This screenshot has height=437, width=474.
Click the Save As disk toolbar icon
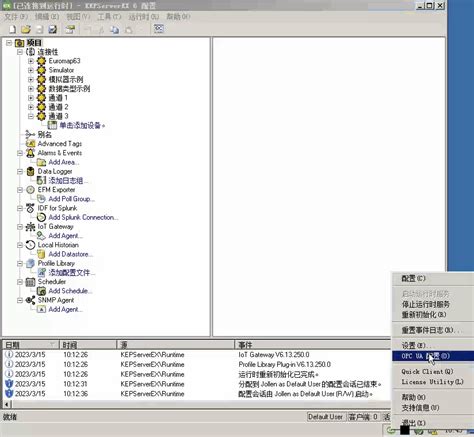(53, 29)
